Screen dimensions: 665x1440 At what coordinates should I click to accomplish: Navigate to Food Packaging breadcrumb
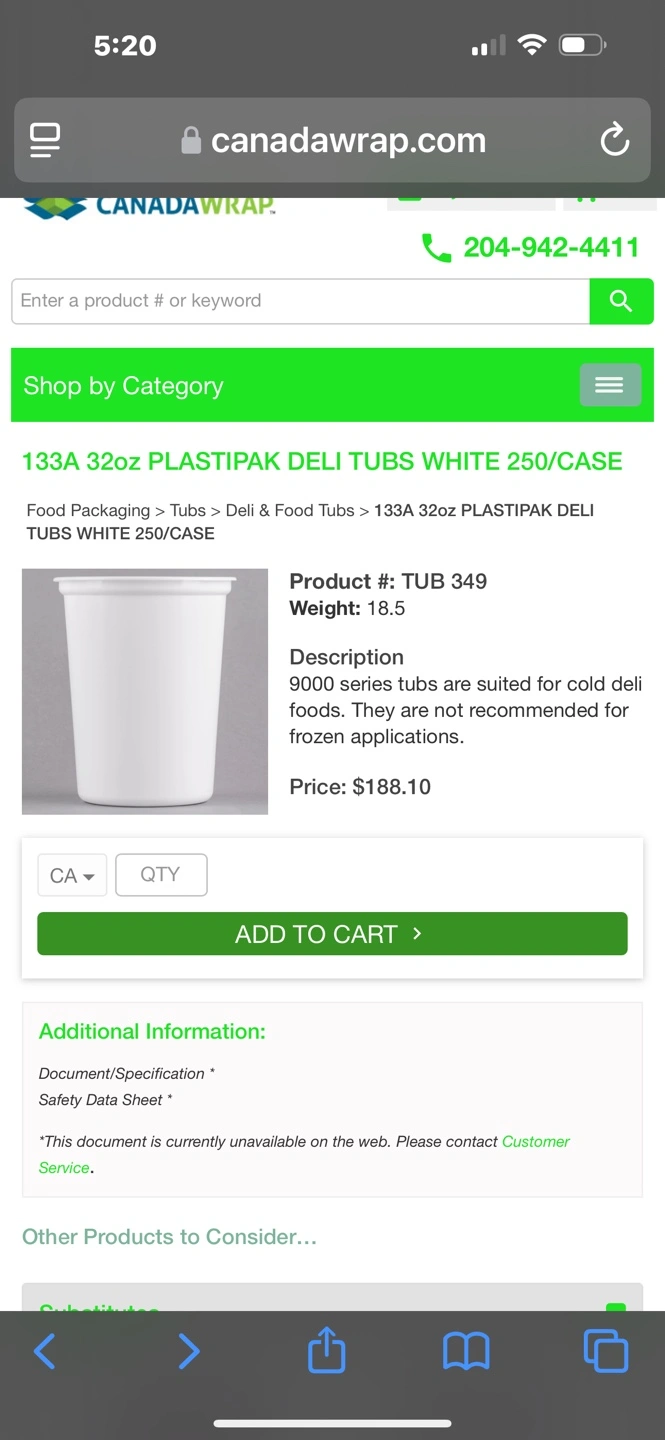pyautogui.click(x=88, y=510)
